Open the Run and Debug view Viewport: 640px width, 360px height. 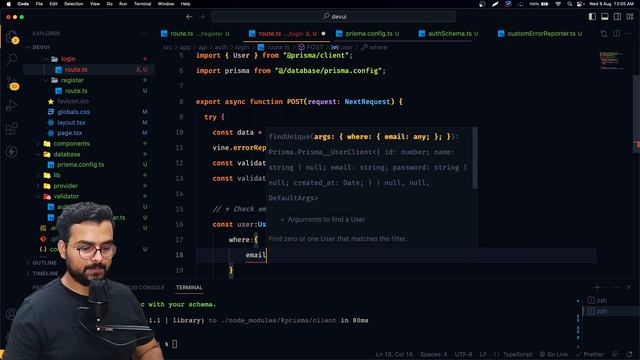pos(12,106)
